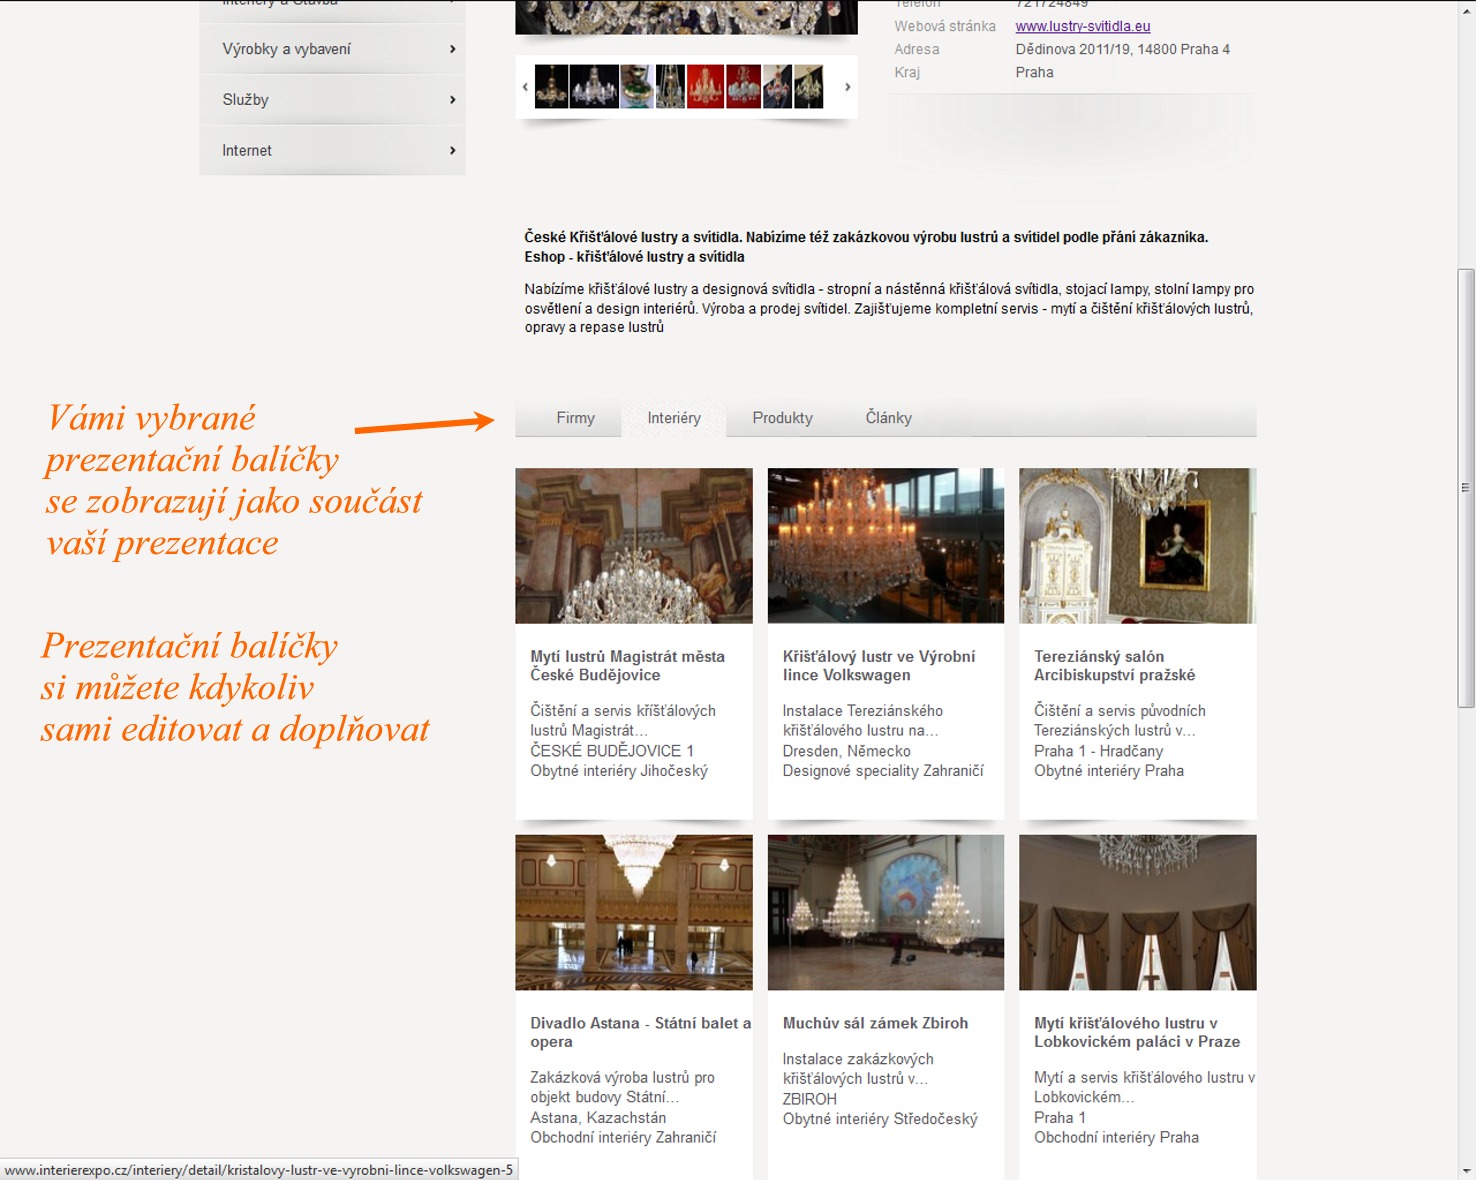
Task: Switch to the Interiéry tab
Action: coord(674,418)
